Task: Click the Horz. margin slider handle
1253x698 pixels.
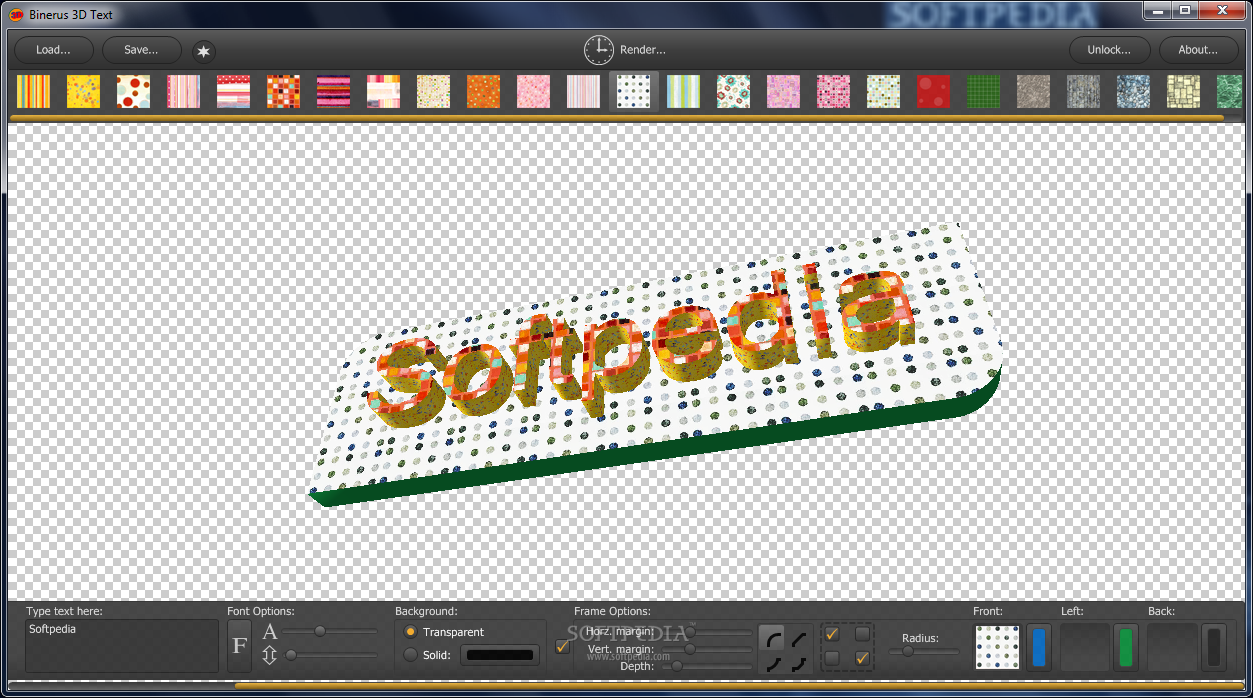Action: pos(689,632)
